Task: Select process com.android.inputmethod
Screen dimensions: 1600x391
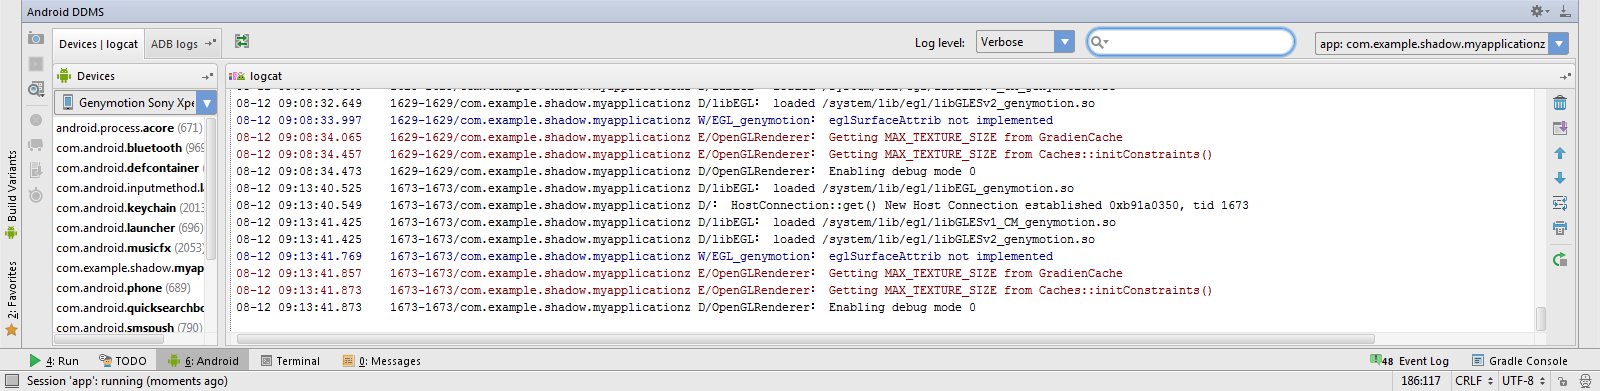Action: (x=129, y=188)
